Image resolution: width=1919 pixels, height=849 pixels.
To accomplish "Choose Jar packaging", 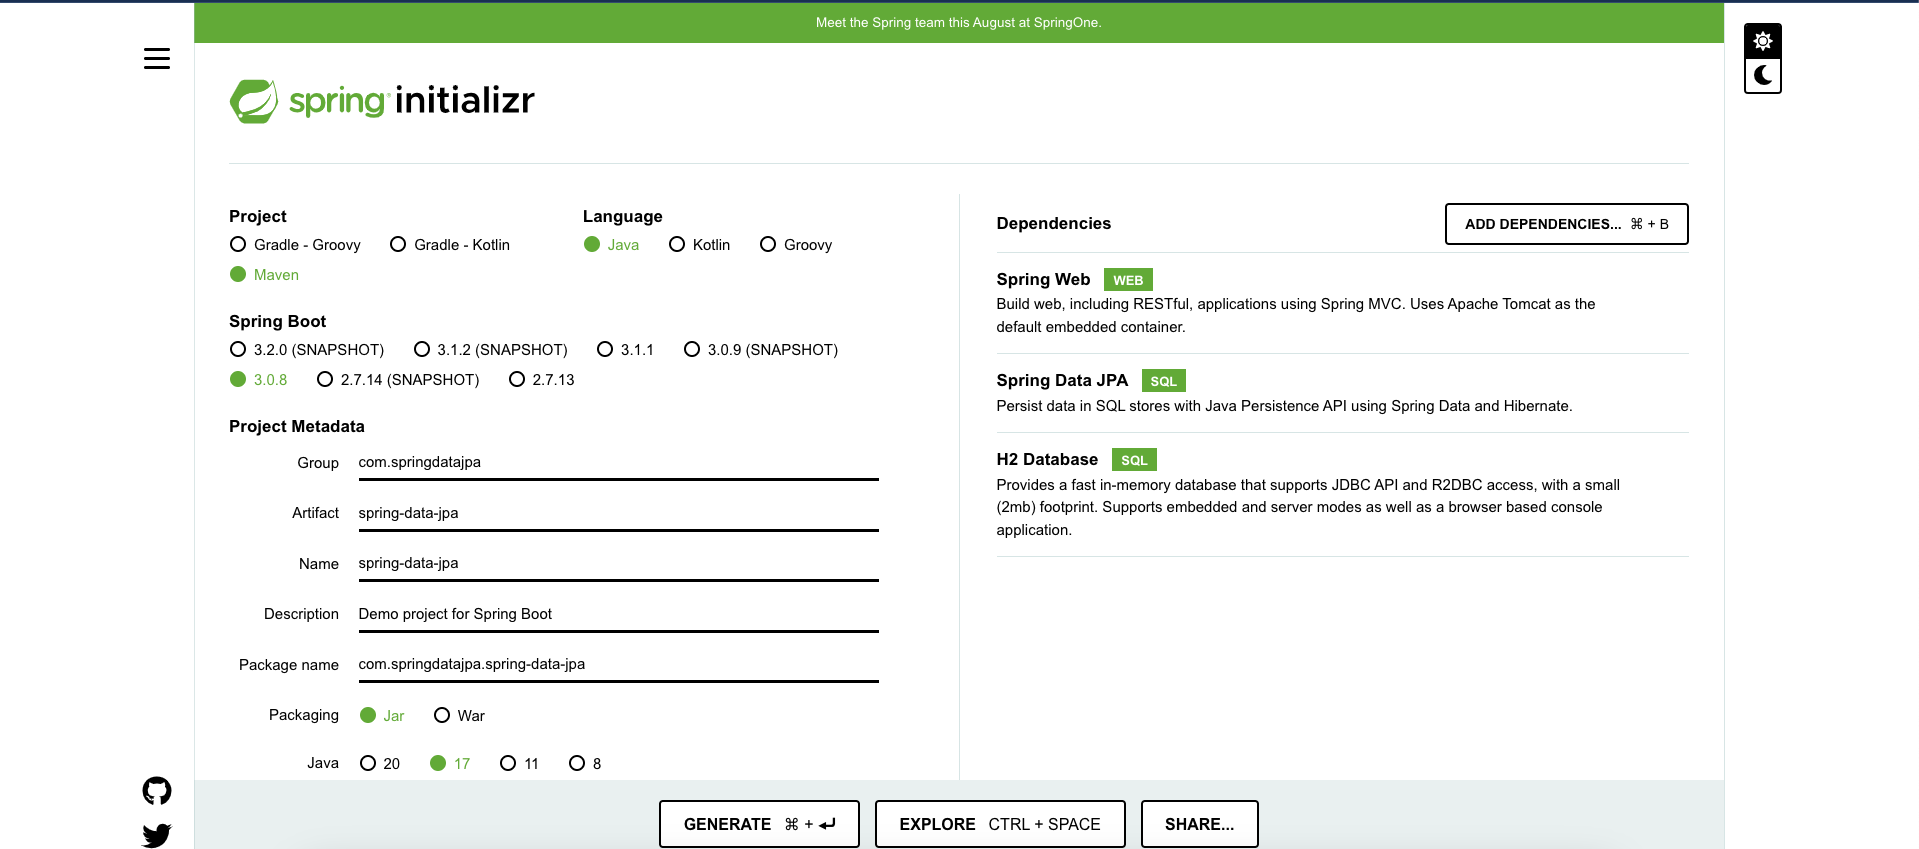I will [x=382, y=716].
